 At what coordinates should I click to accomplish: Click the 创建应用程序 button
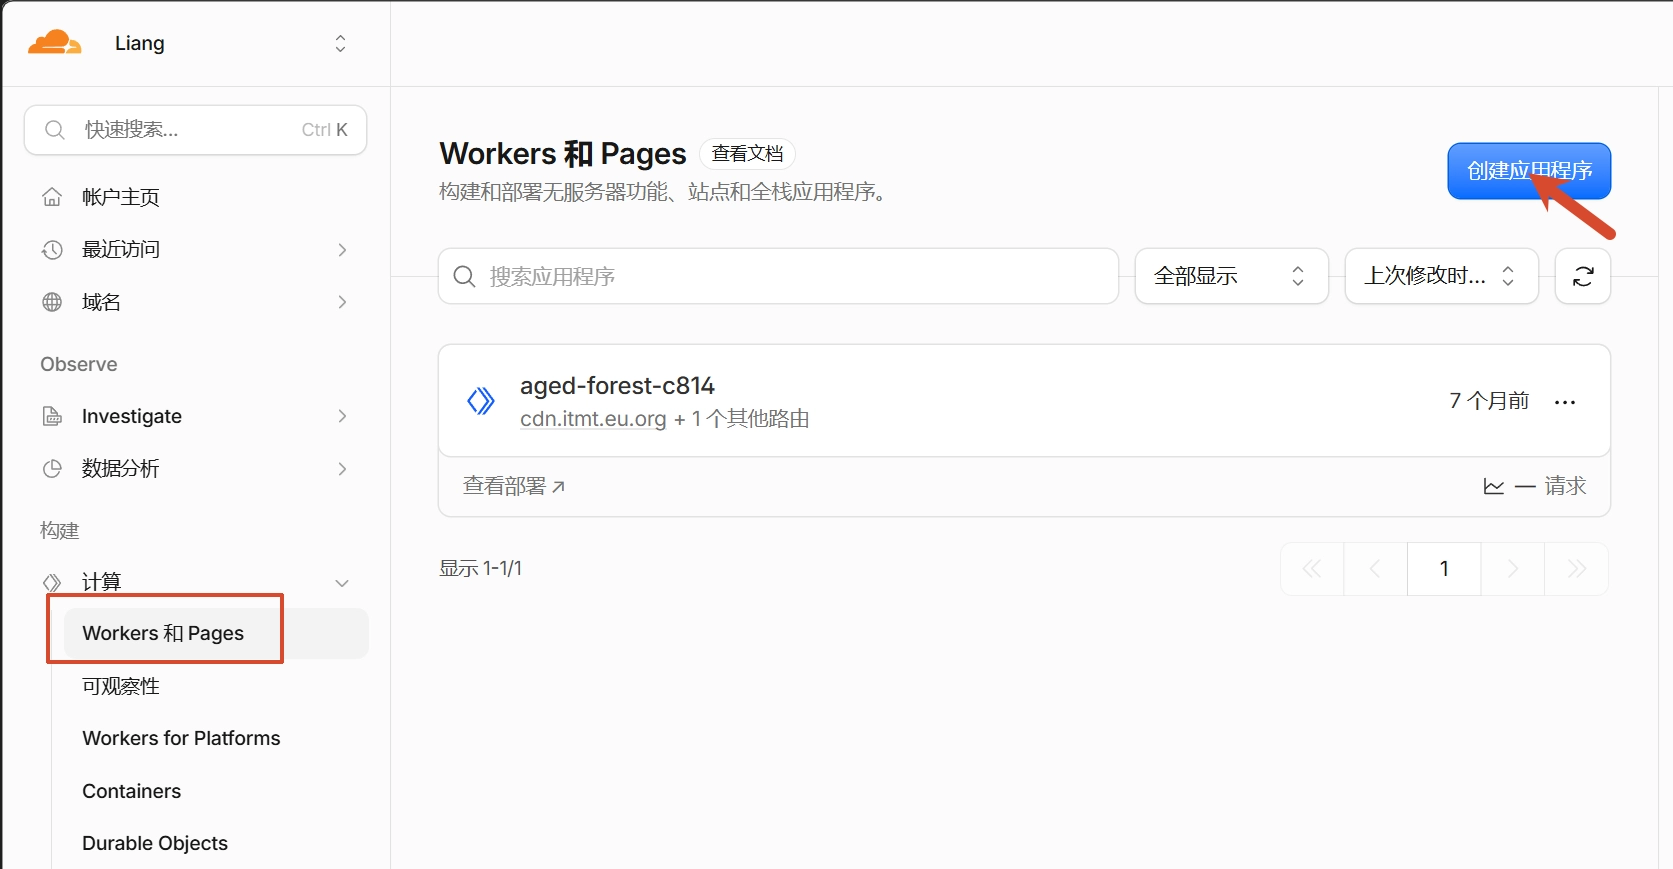pos(1529,171)
